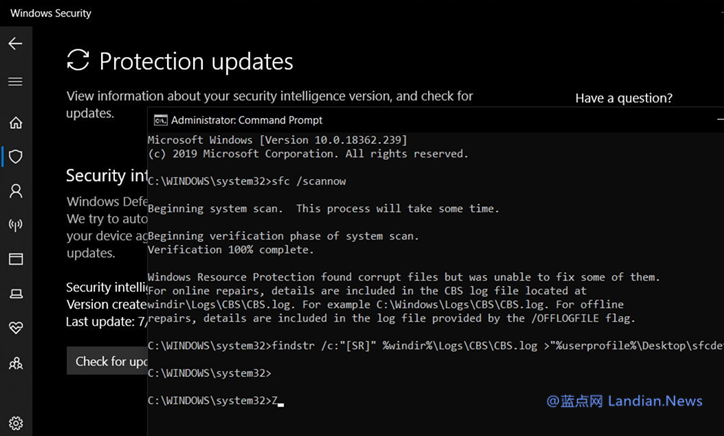Open Device security laptop icon
This screenshot has height=436, width=724.
pos(15,294)
